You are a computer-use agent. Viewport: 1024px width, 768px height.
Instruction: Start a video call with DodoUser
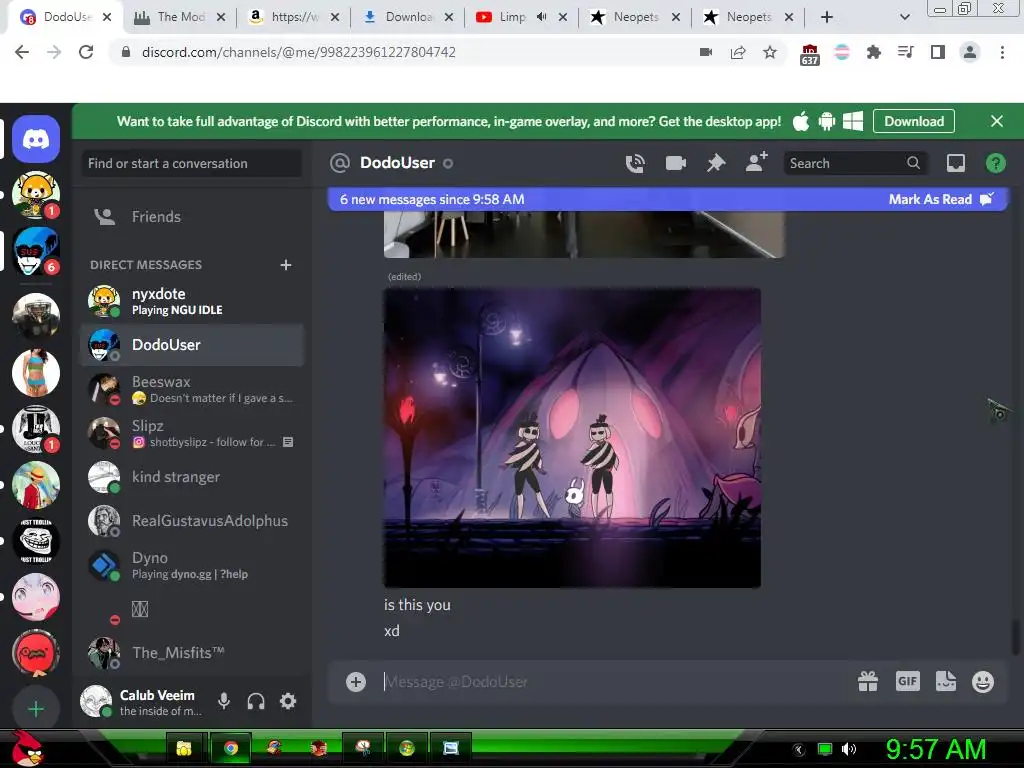[675, 163]
